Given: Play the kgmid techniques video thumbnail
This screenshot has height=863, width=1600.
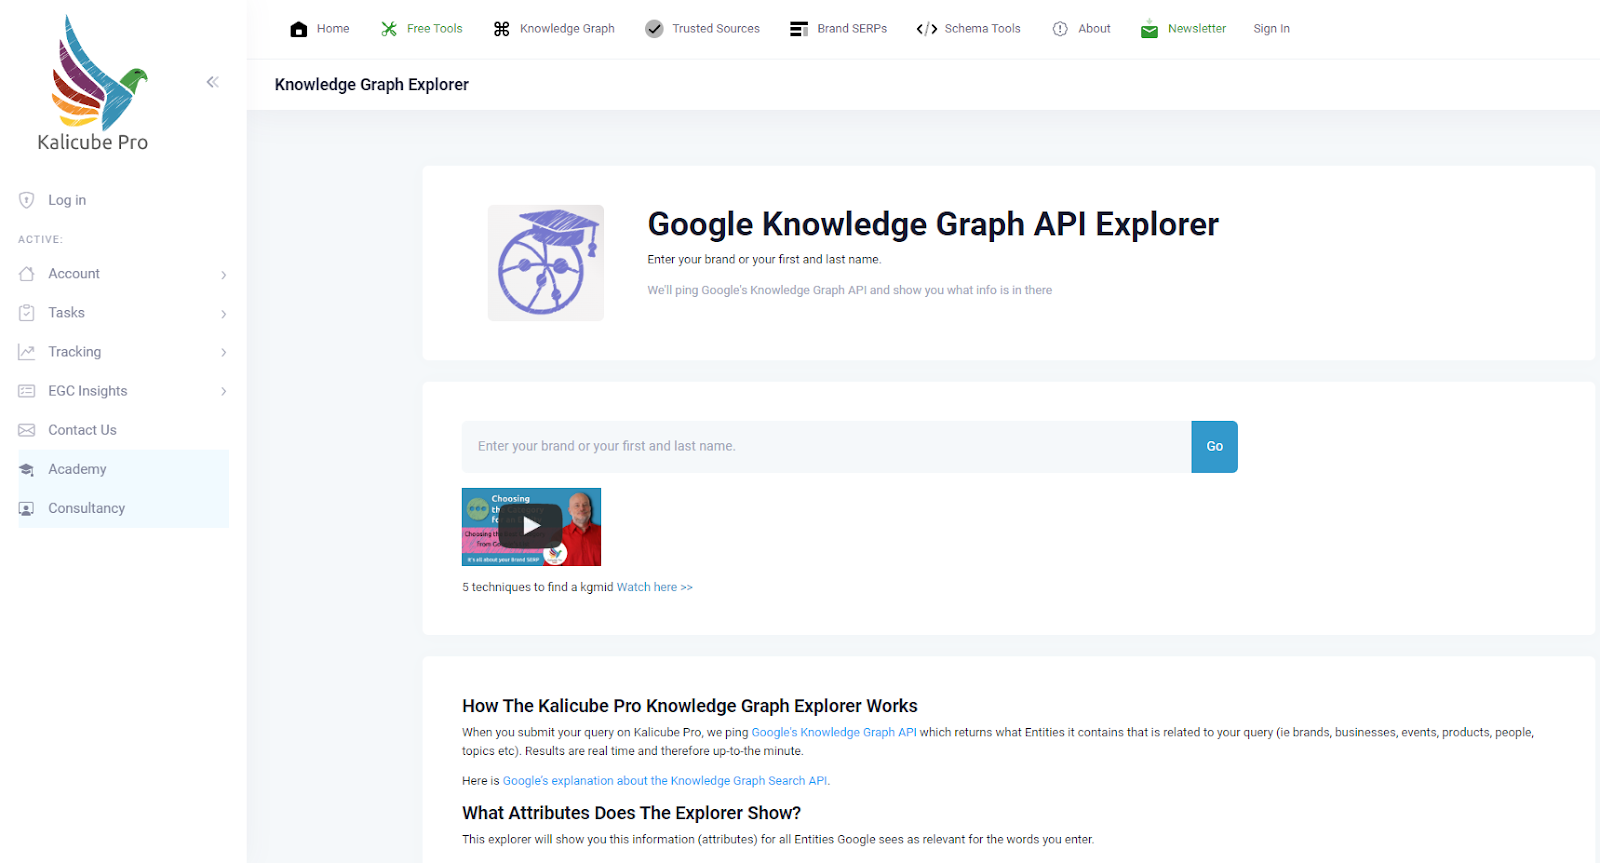Looking at the screenshot, I should [x=531, y=527].
